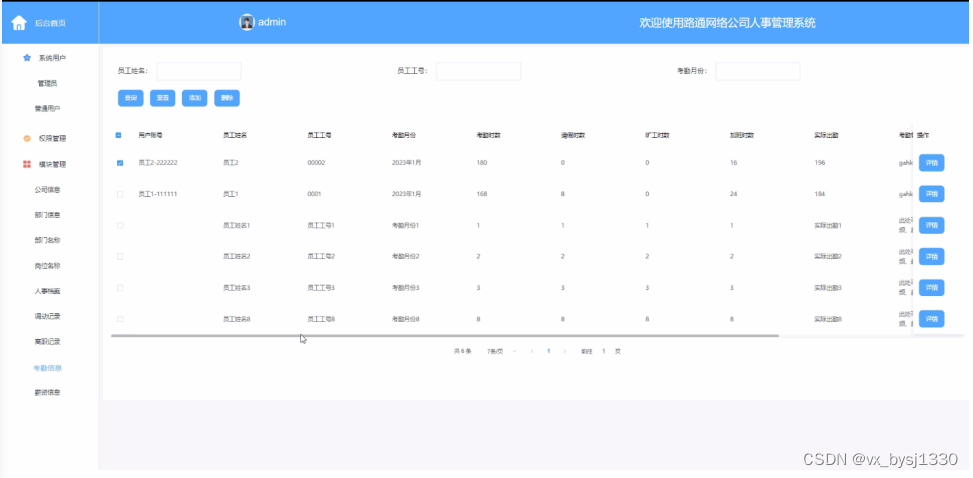973x478 pixels.
Task: Check the checkbox for row 员工姓名8
Action: (x=120, y=319)
